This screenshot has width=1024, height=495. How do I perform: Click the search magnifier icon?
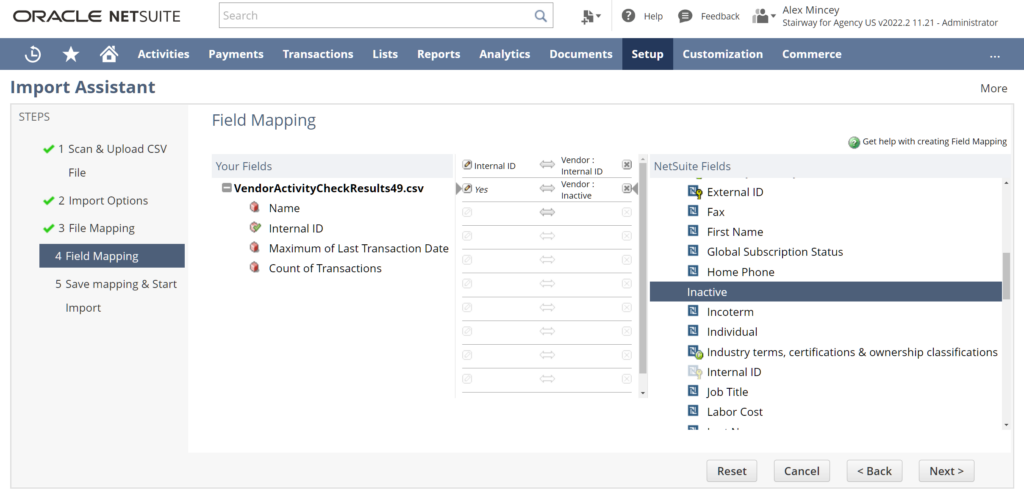tap(541, 16)
